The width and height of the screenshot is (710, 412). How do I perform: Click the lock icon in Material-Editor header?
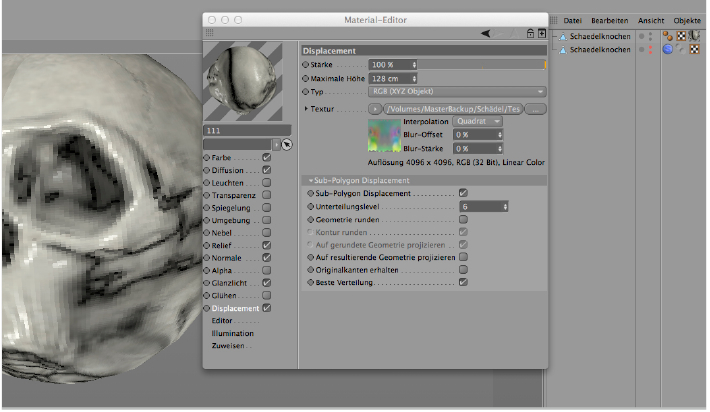(530, 33)
